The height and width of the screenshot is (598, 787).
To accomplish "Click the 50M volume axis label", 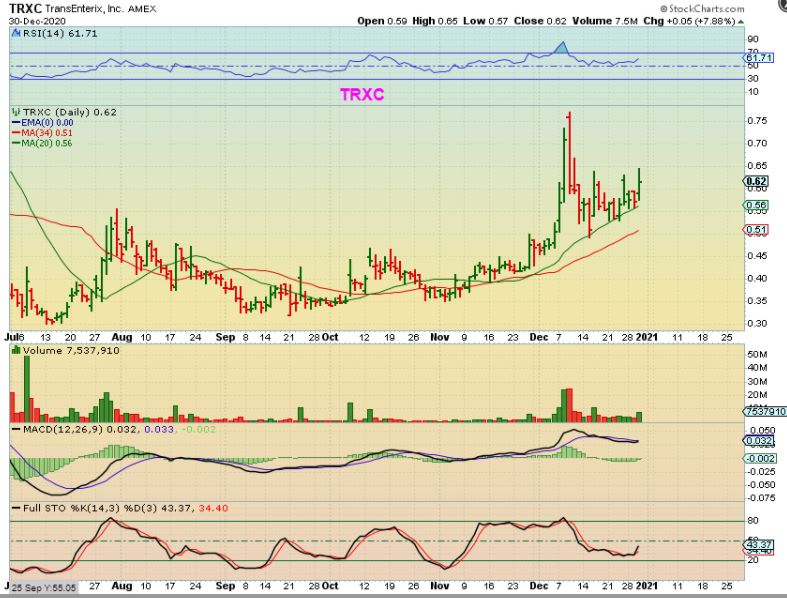I will [x=757, y=354].
